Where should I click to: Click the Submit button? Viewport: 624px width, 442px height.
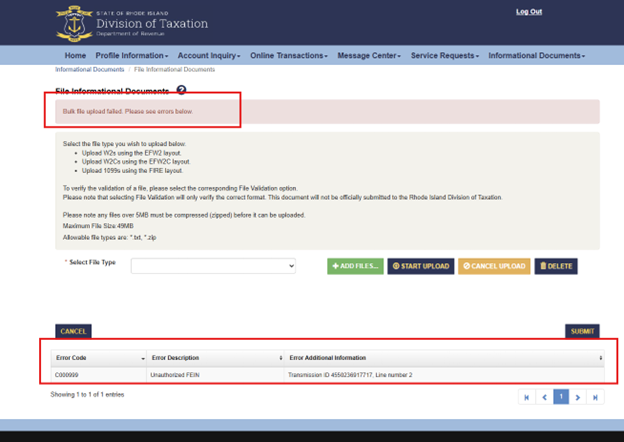pos(582,331)
